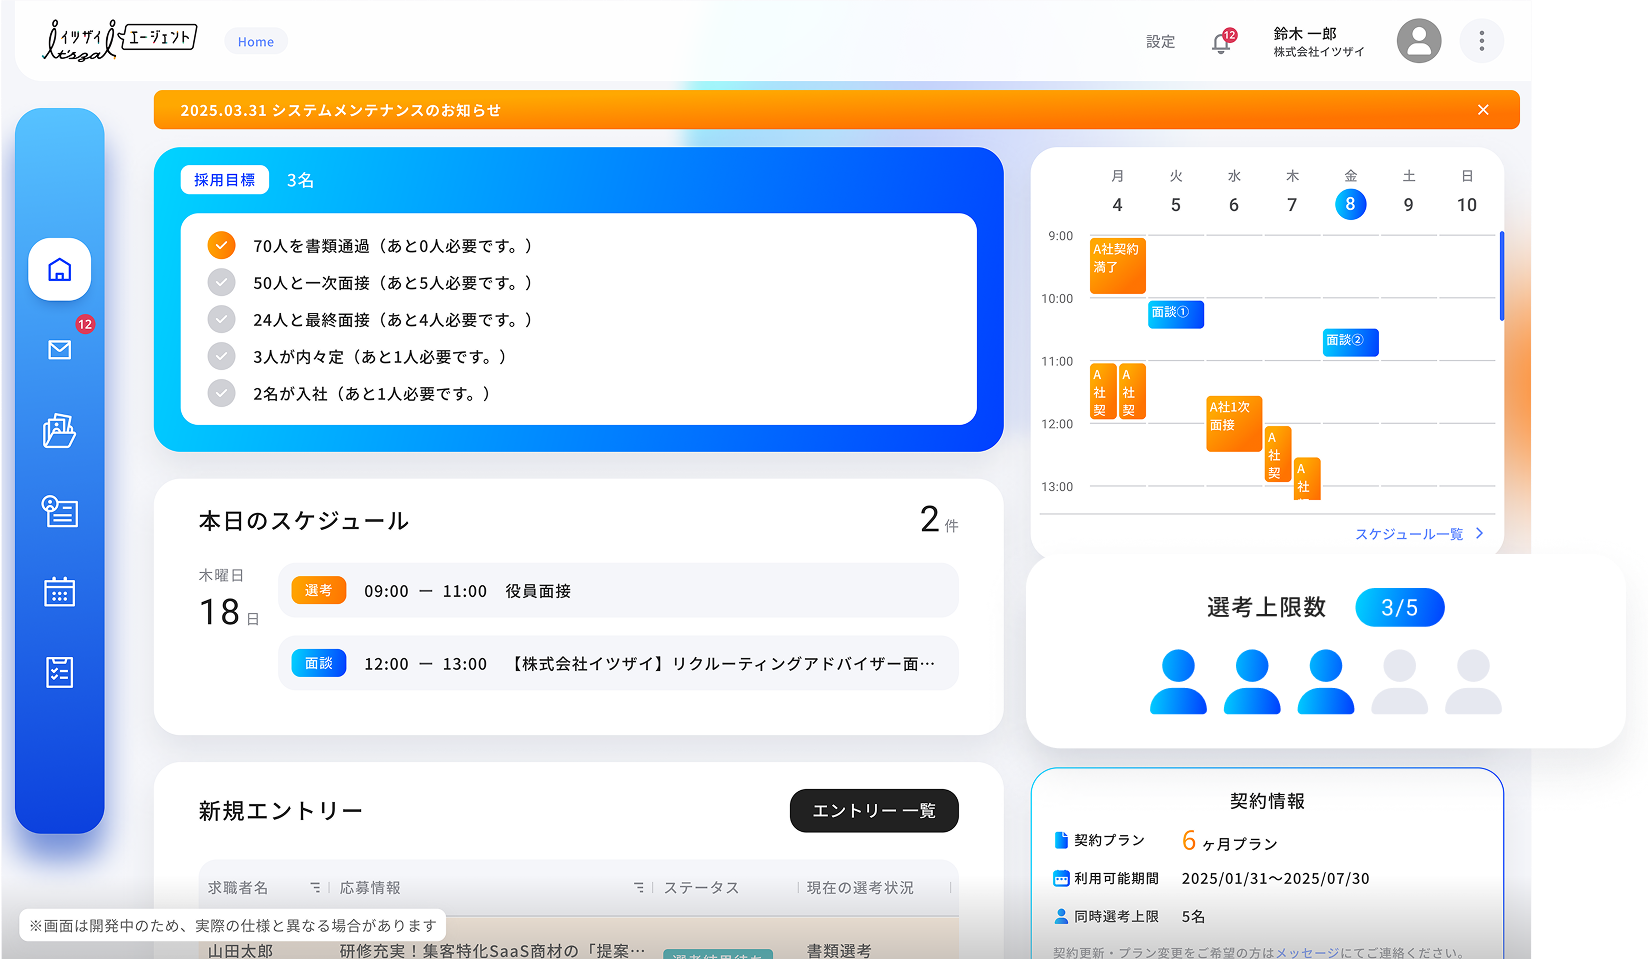Click the orange 選考 tag
This screenshot has height=959, width=1648.
click(x=319, y=590)
